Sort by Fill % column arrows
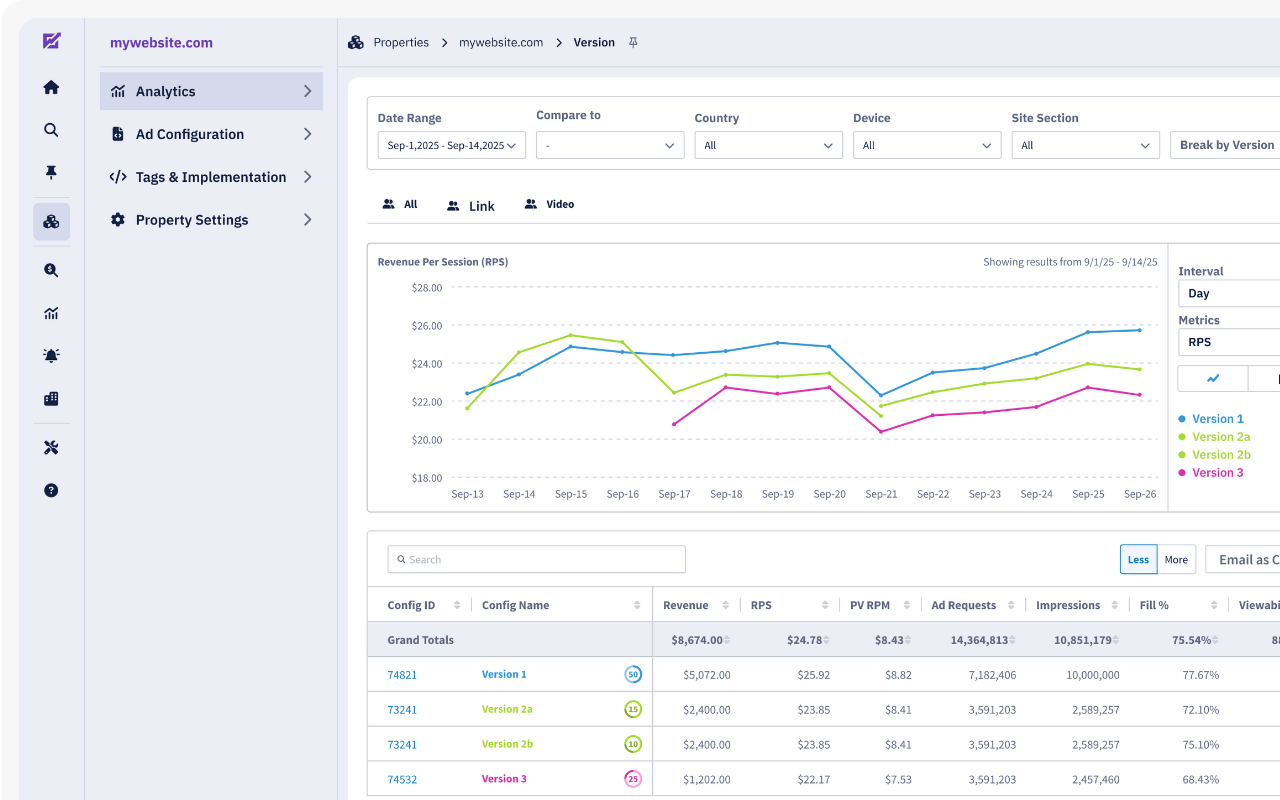 [1214, 605]
